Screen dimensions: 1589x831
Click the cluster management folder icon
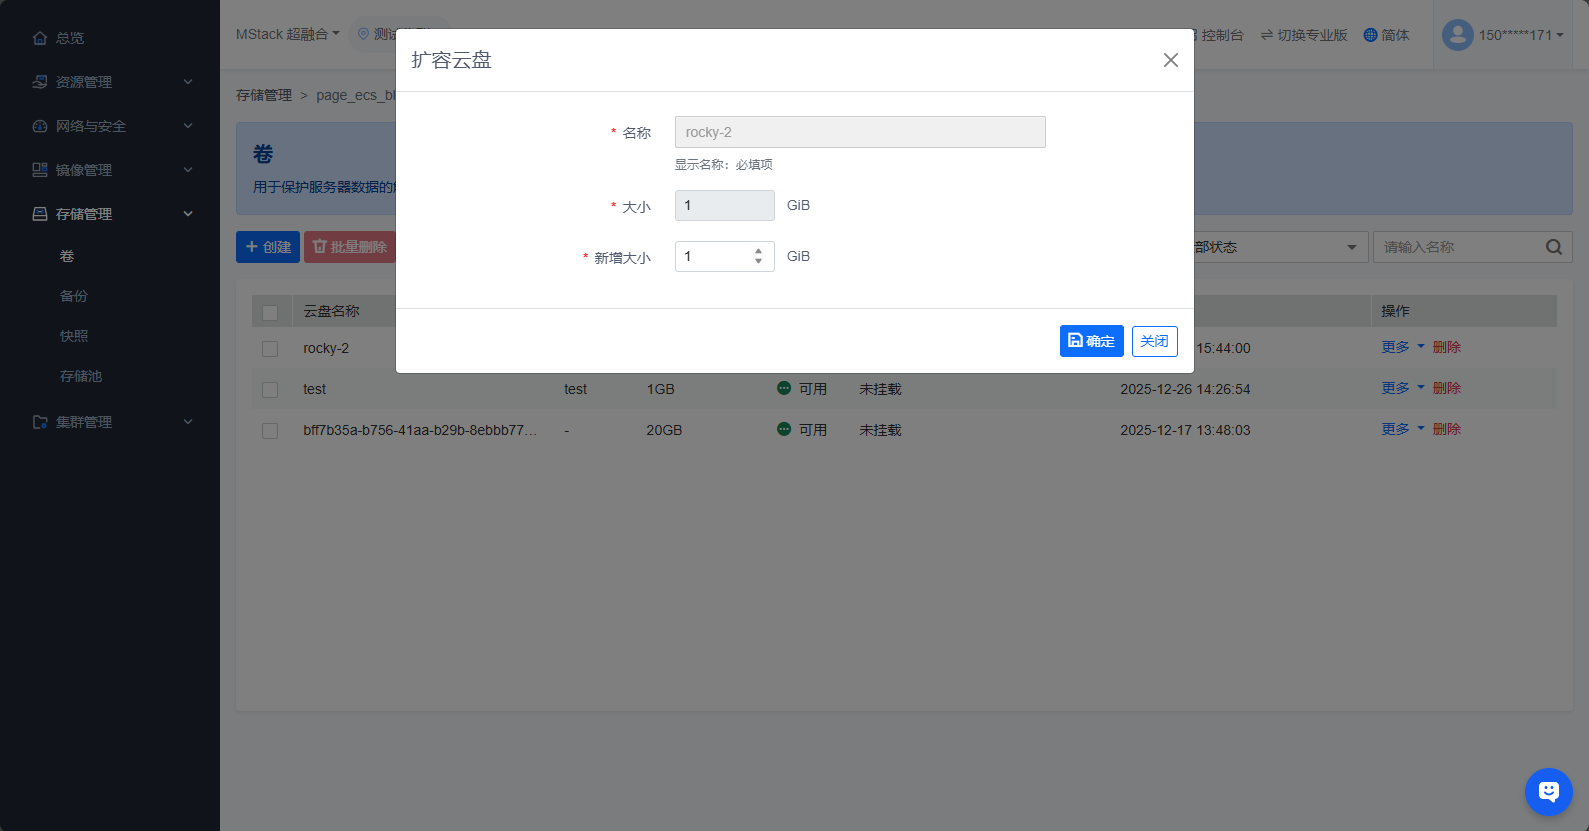[40, 422]
